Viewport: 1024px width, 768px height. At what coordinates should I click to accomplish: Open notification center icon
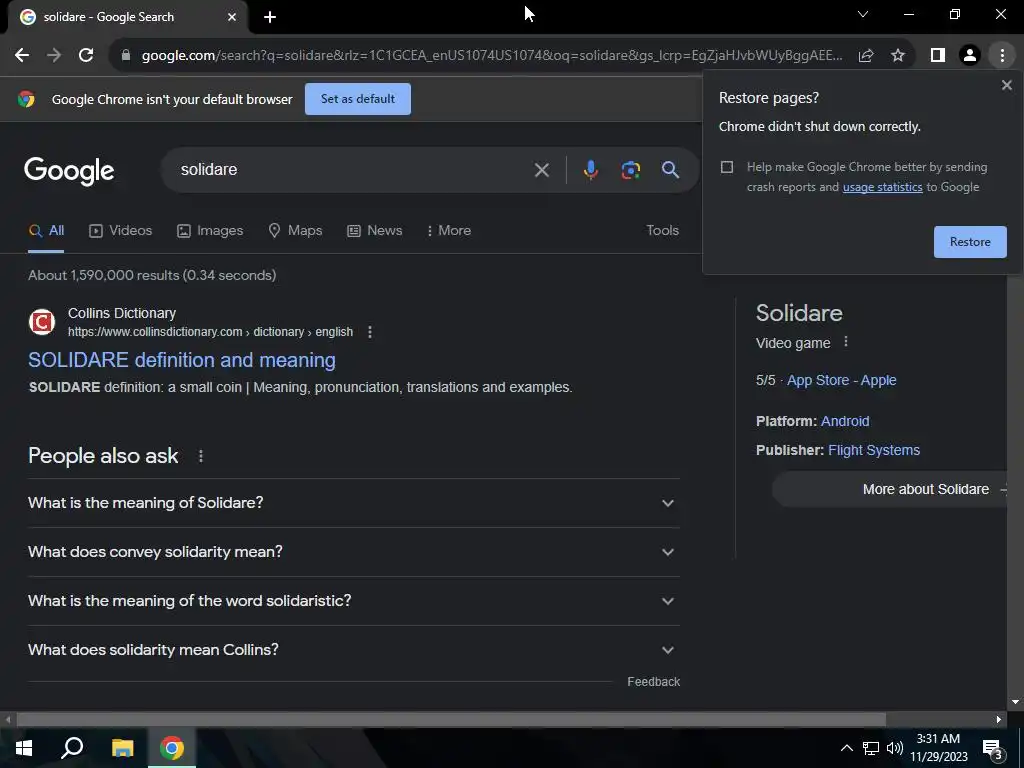[x=993, y=749]
